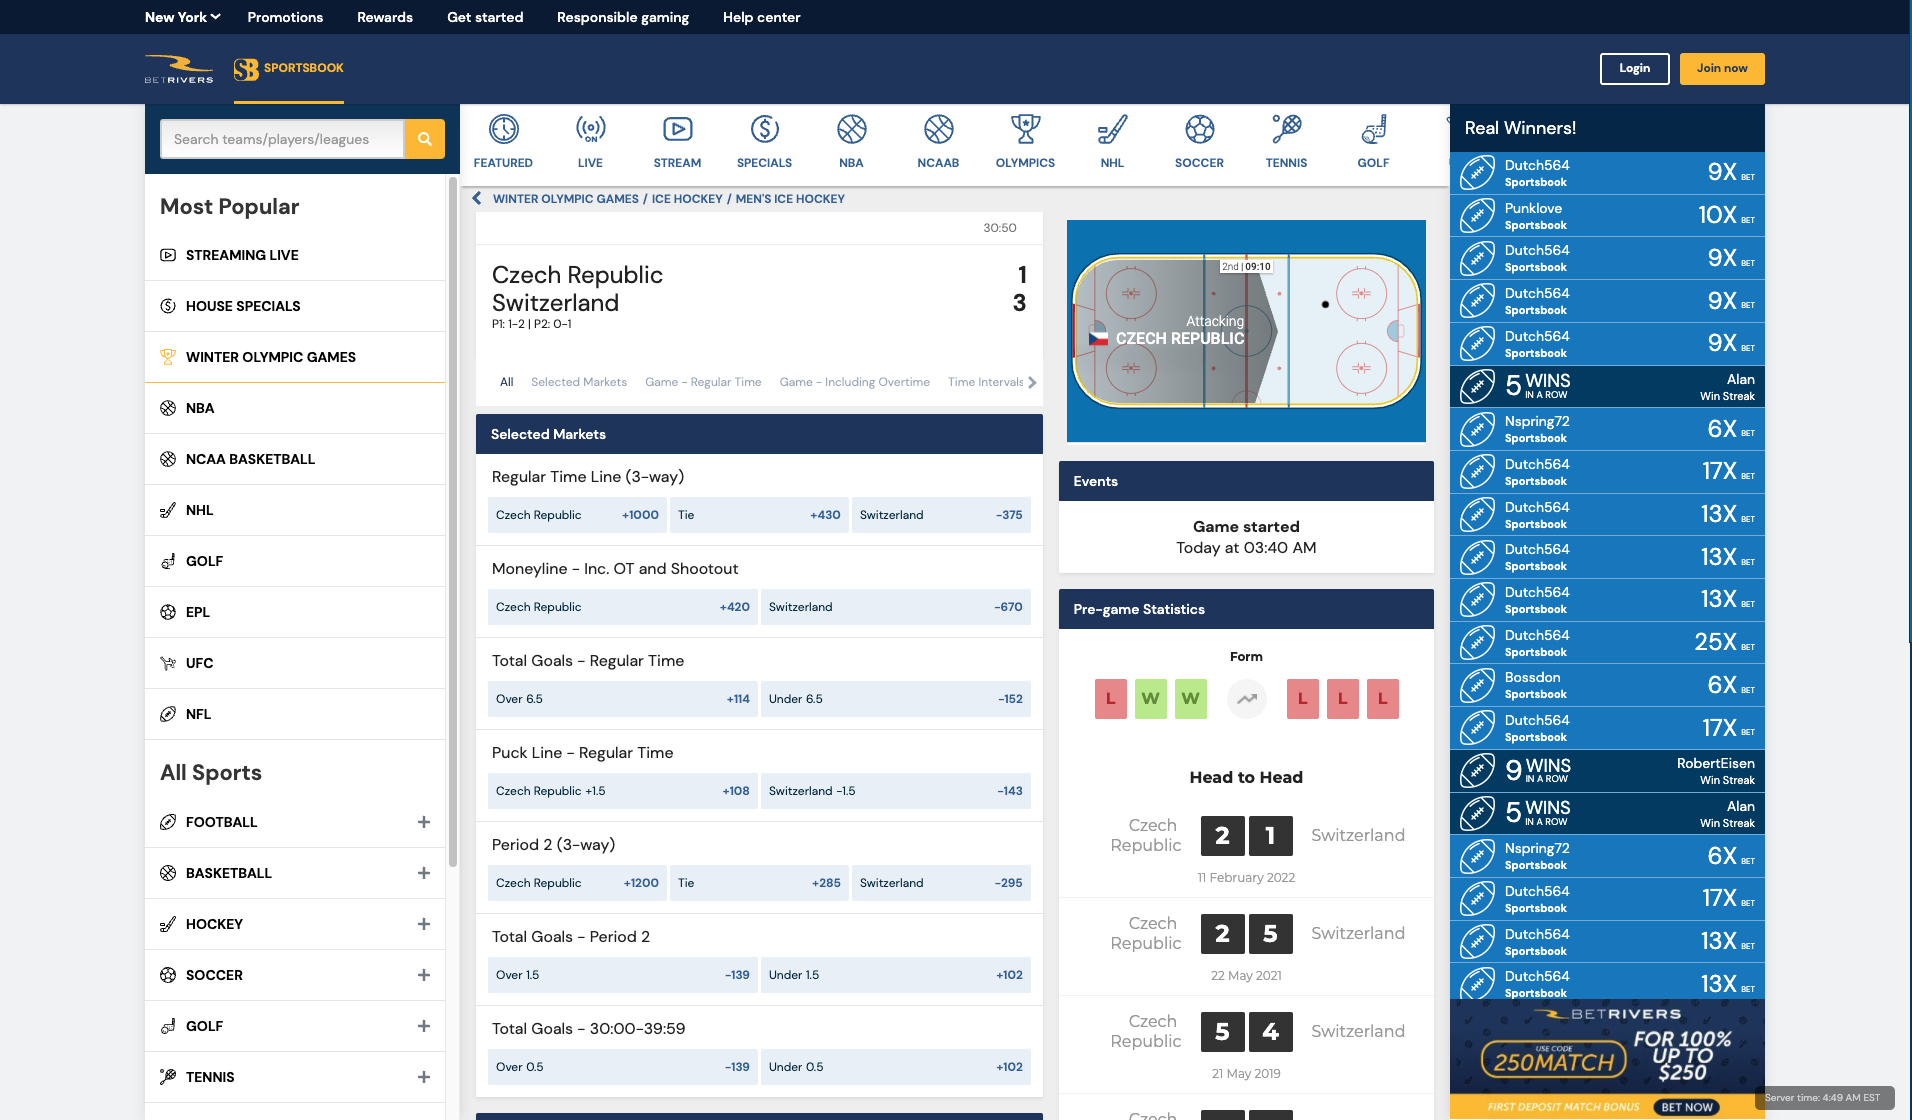Open UFC in Most Popular

coord(295,663)
